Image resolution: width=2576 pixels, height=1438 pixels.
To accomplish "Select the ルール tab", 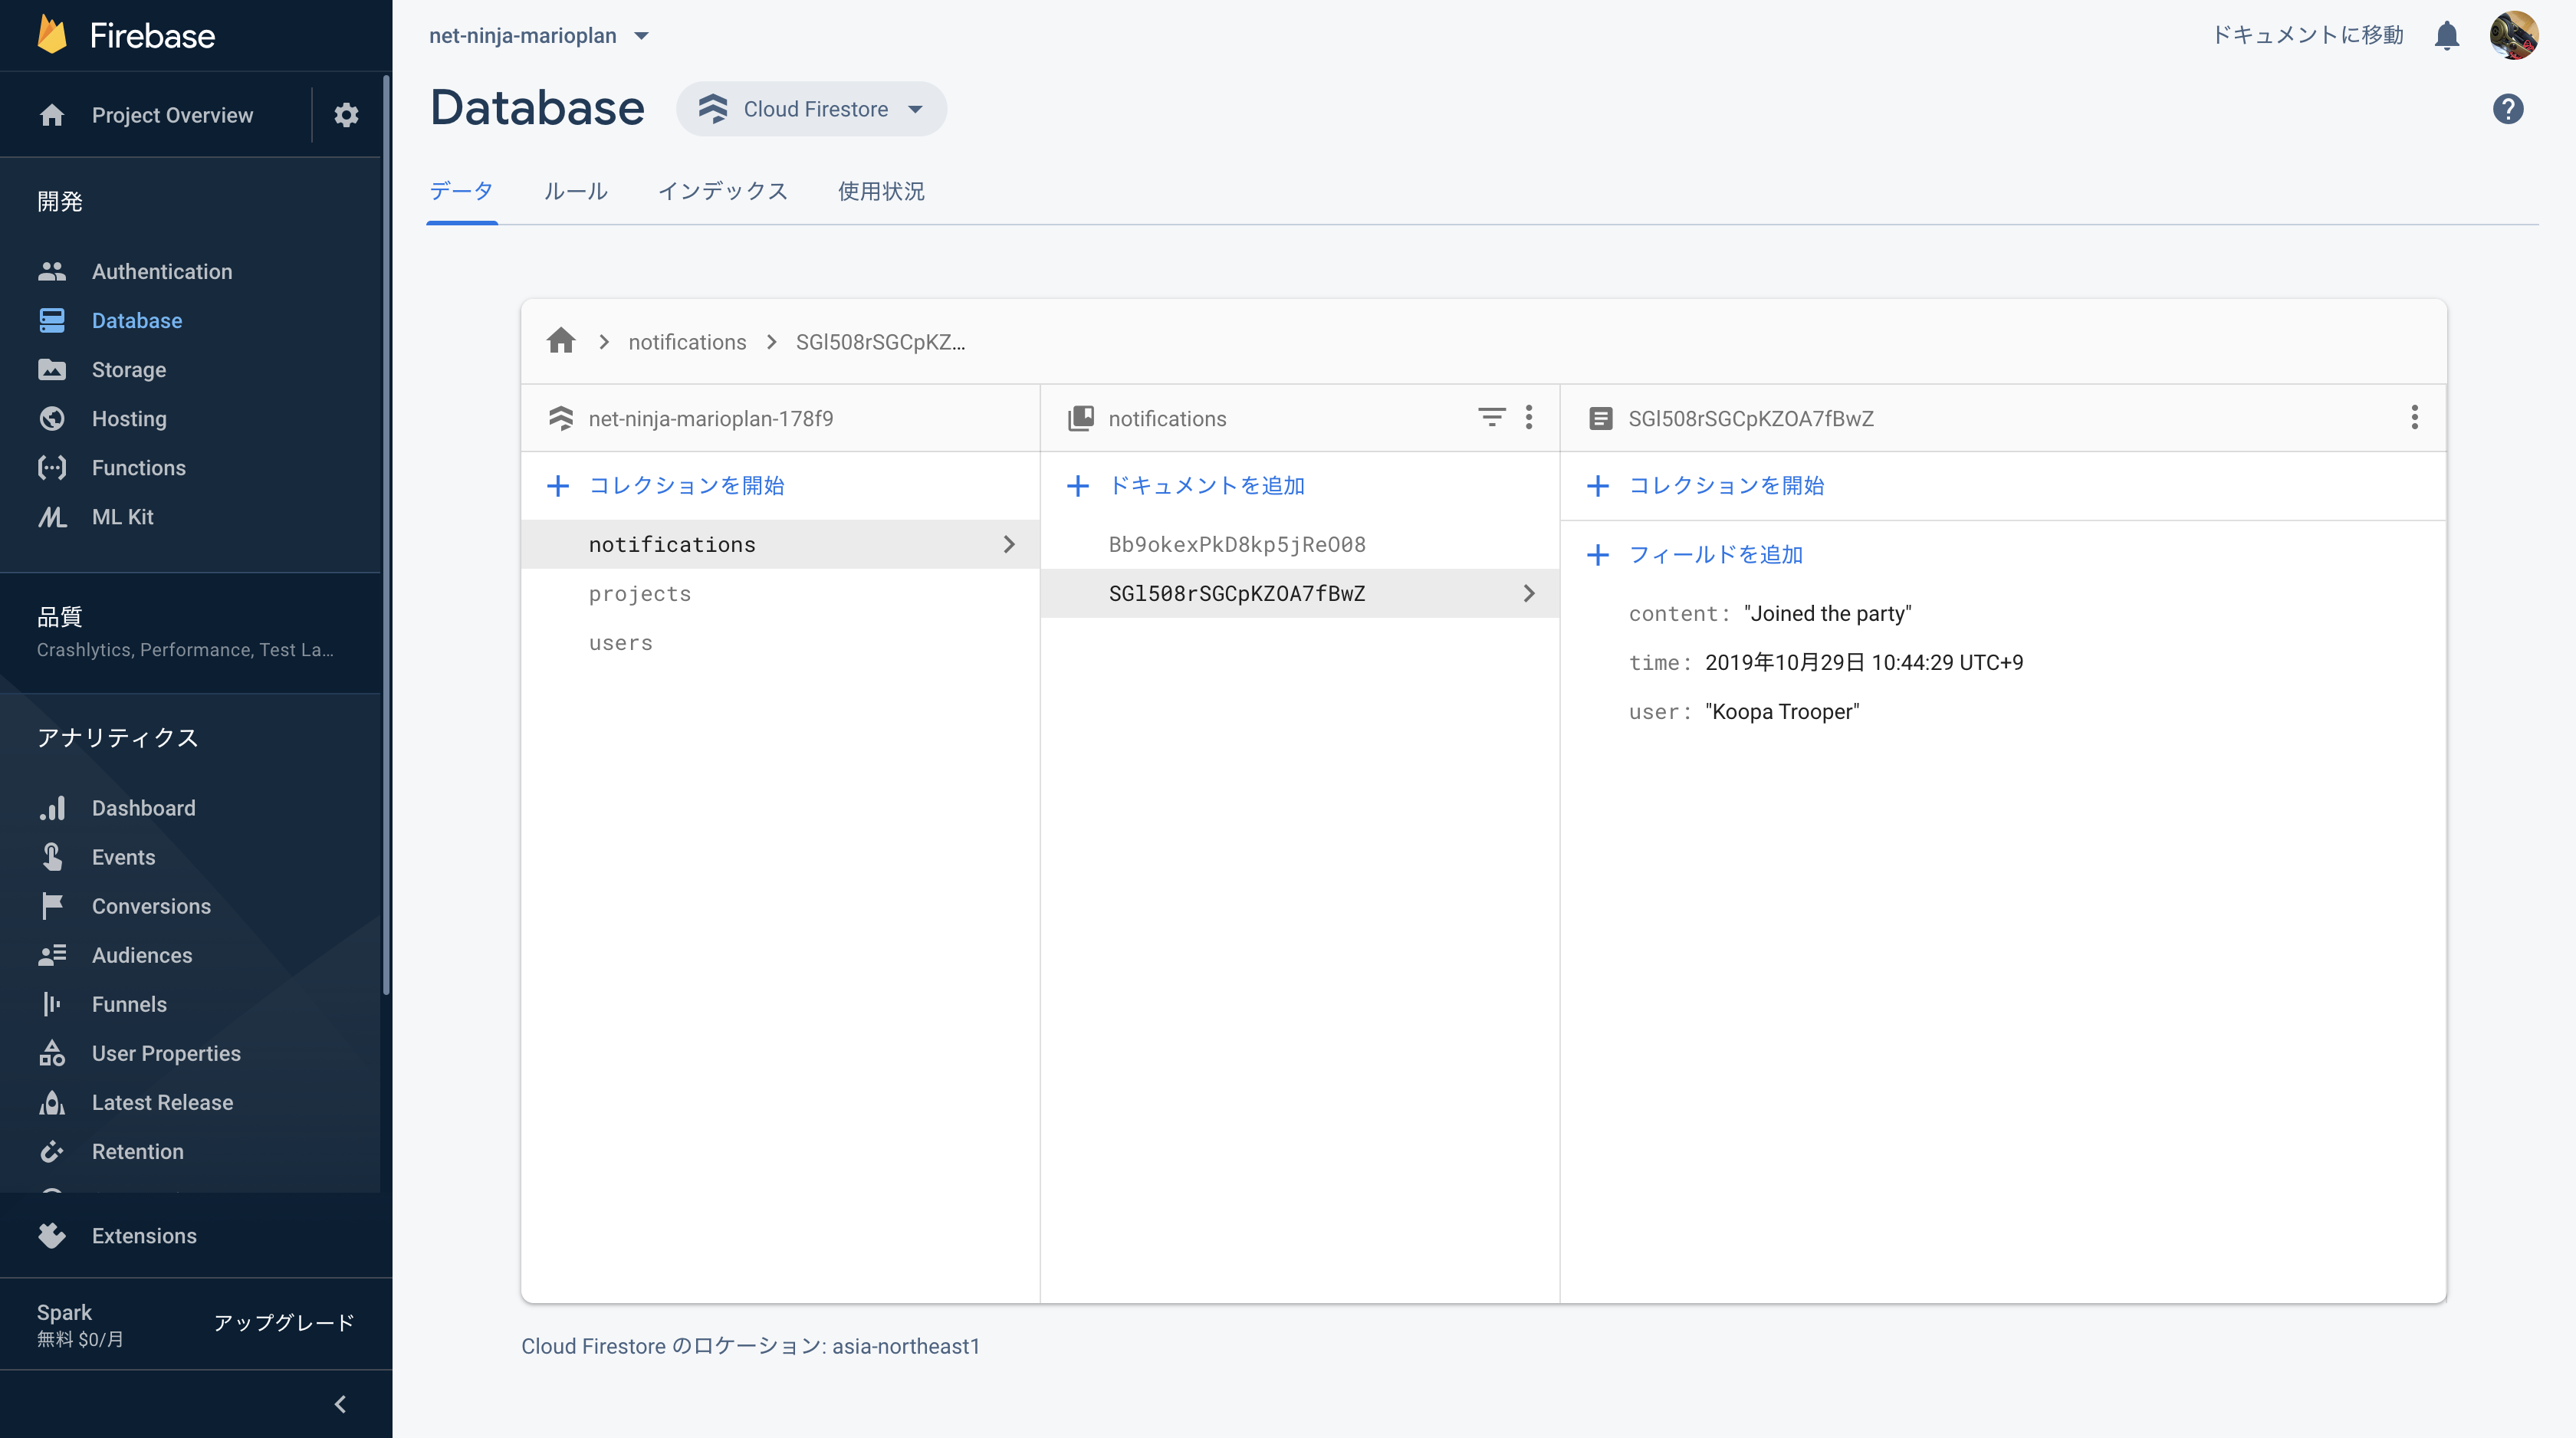I will click(575, 189).
